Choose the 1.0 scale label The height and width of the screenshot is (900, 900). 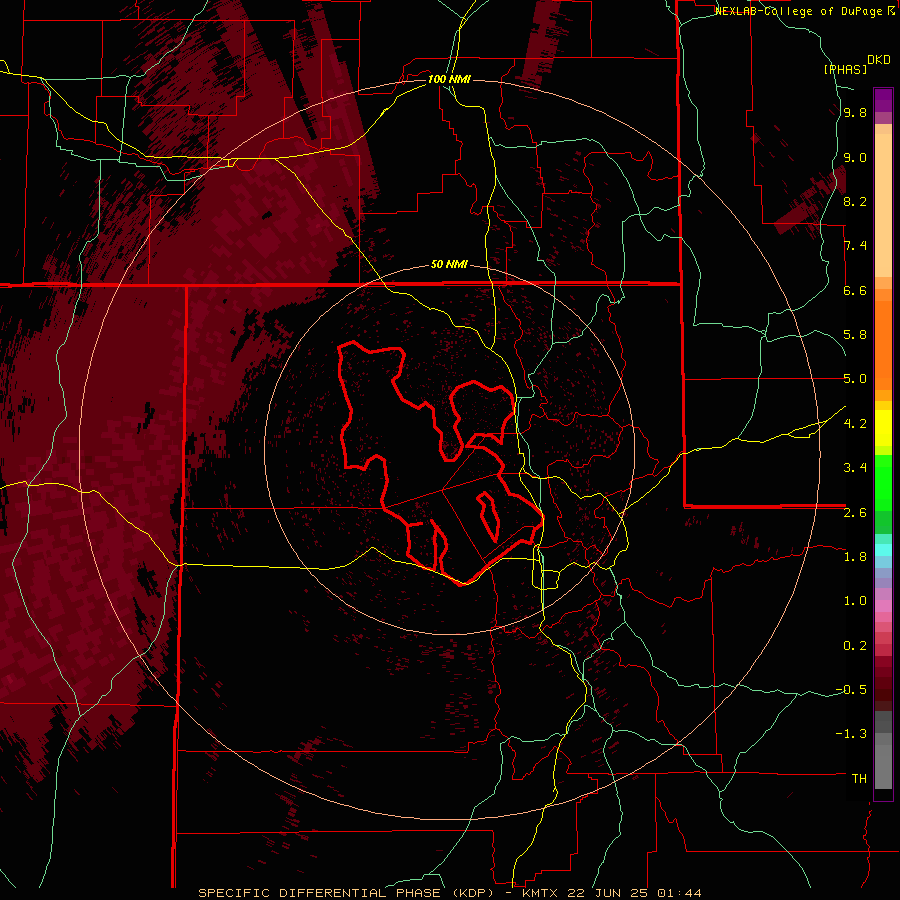click(x=855, y=601)
